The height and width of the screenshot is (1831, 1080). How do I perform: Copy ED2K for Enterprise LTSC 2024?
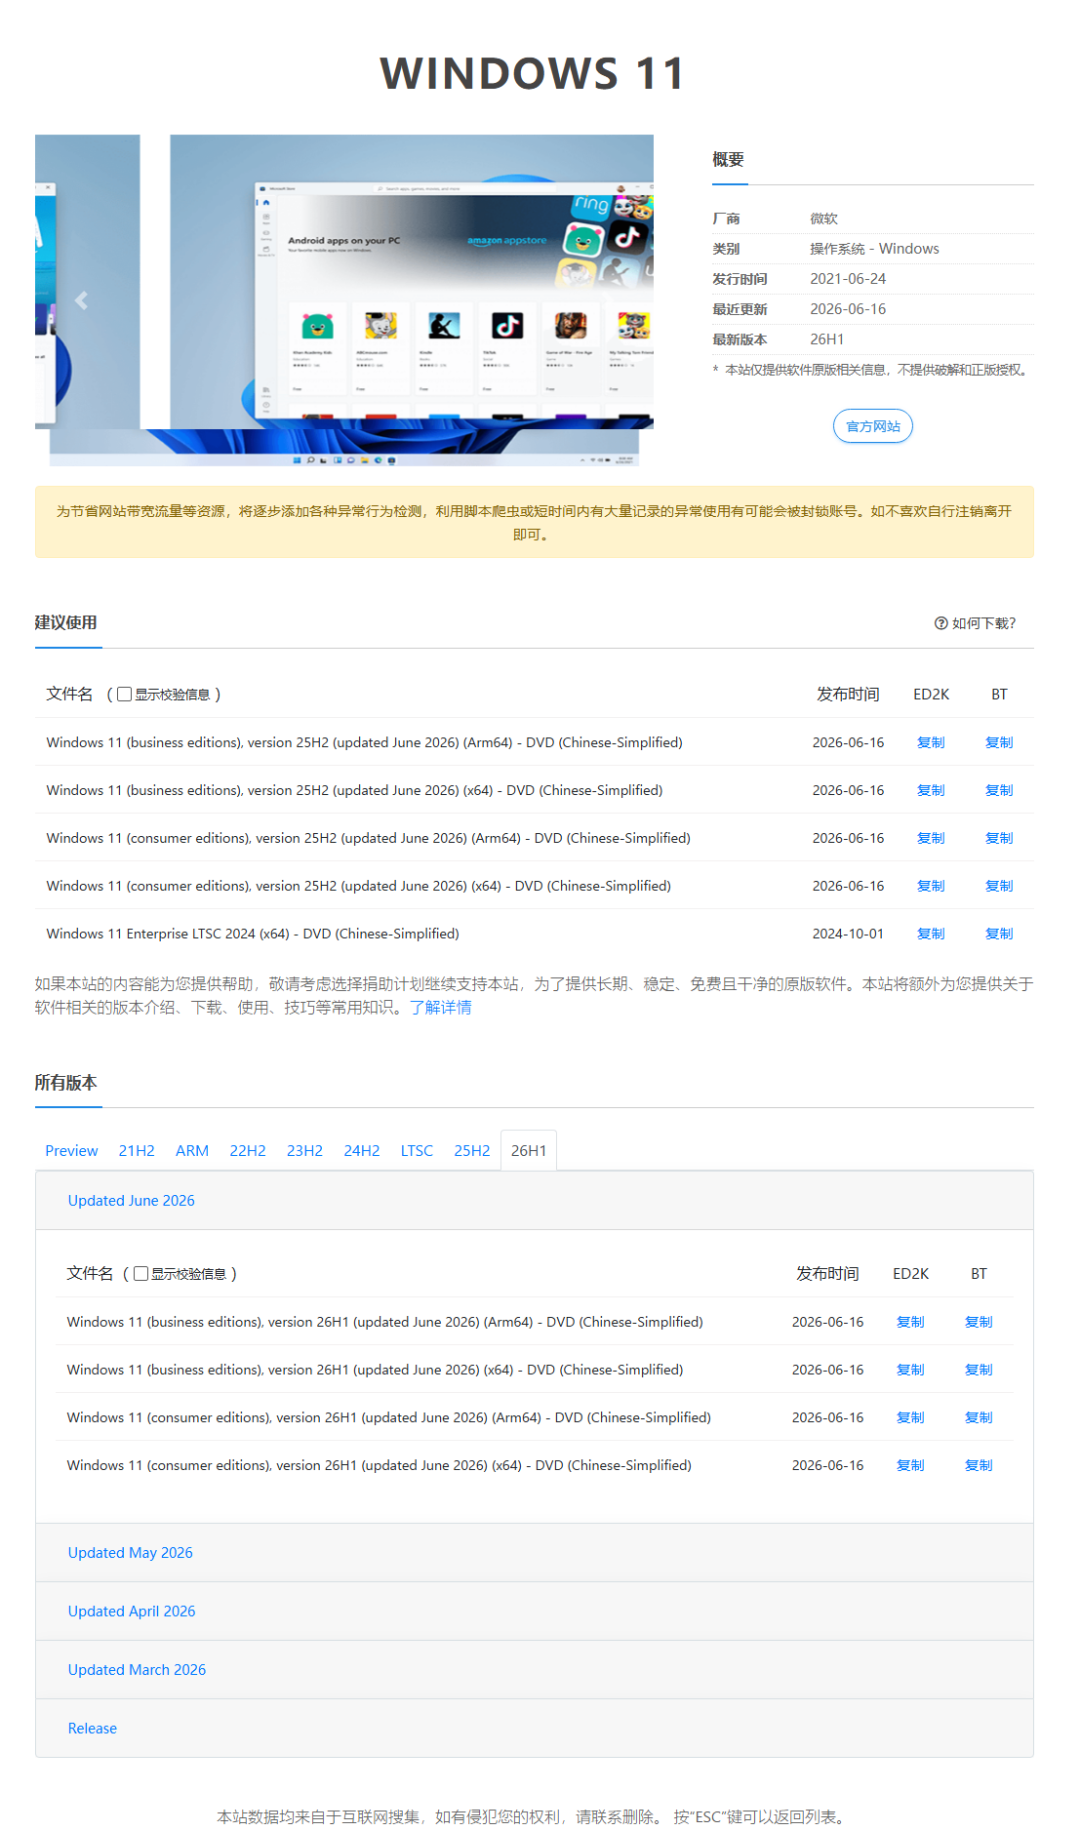(x=930, y=934)
